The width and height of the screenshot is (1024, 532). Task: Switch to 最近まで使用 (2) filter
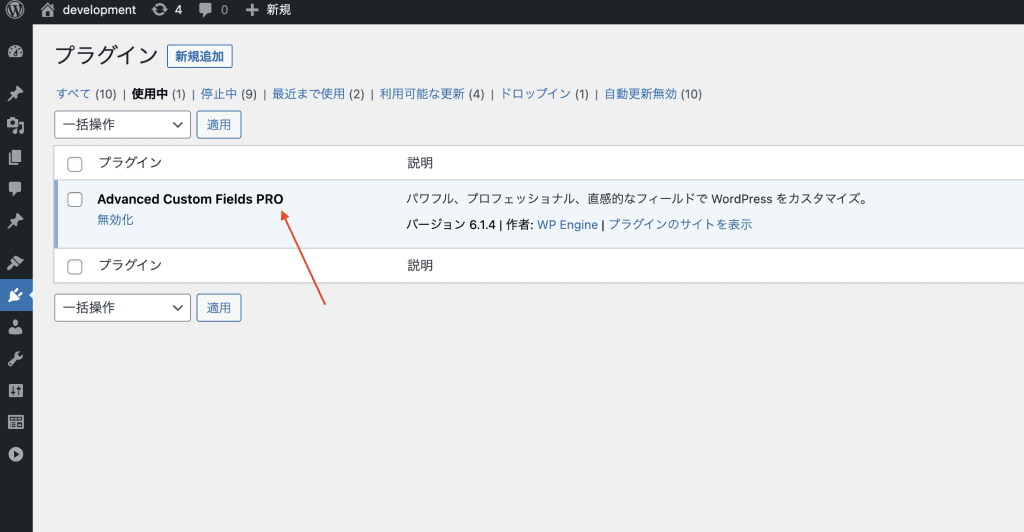[318, 94]
